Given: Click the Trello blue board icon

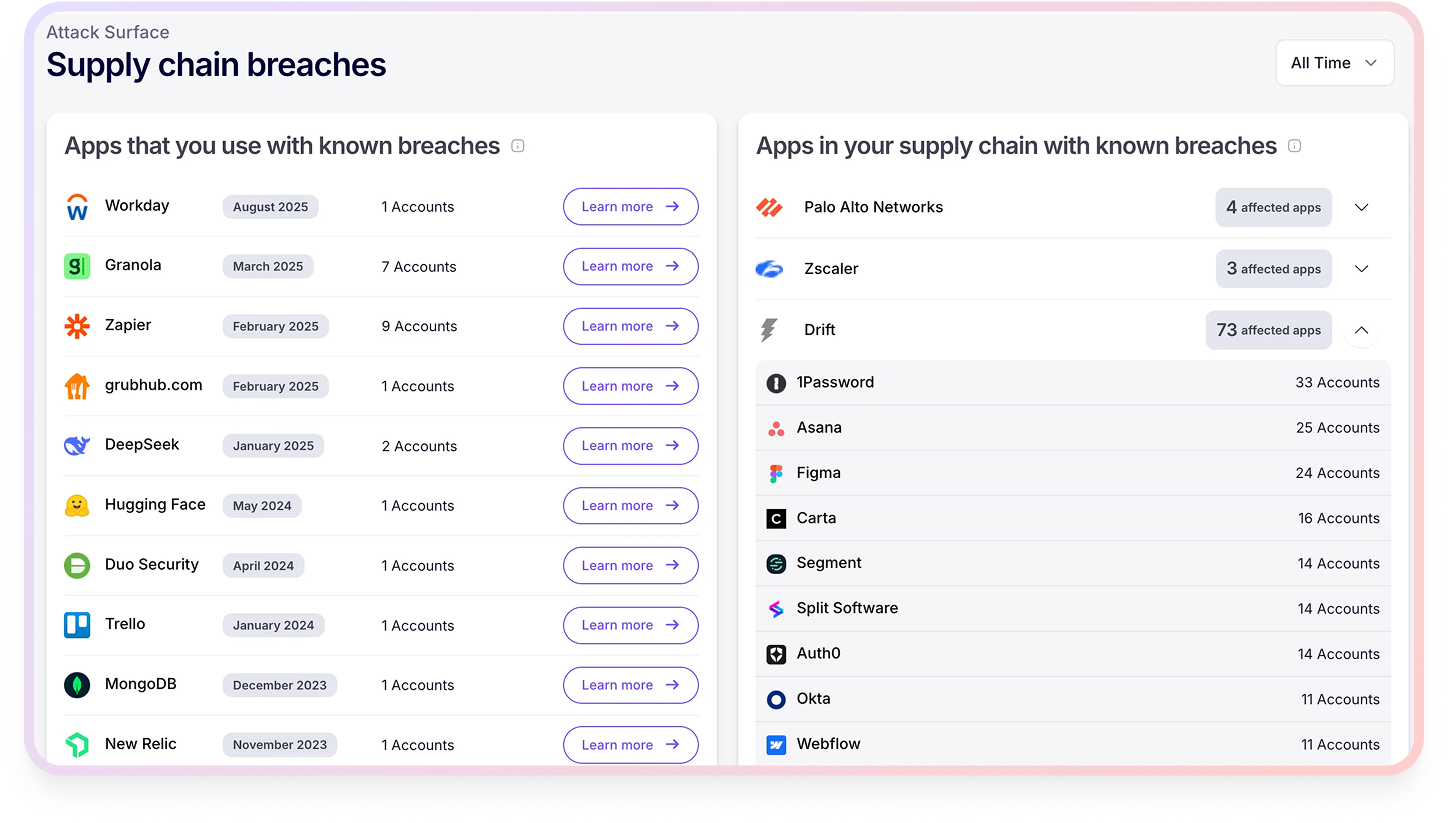Looking at the screenshot, I should tap(77, 625).
